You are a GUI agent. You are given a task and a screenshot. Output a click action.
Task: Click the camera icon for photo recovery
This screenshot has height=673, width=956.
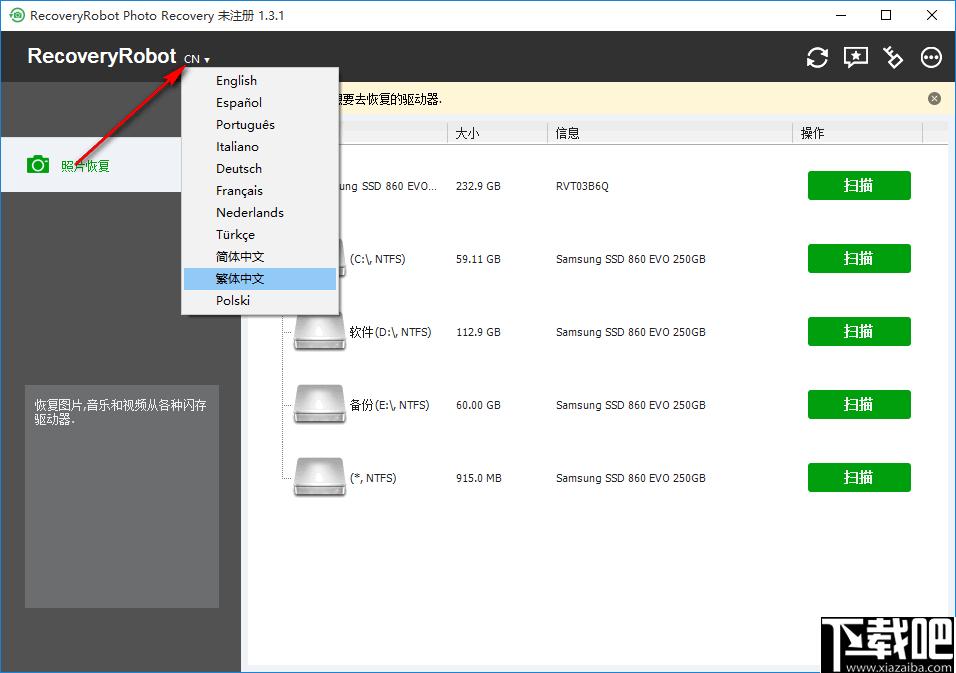tap(38, 165)
